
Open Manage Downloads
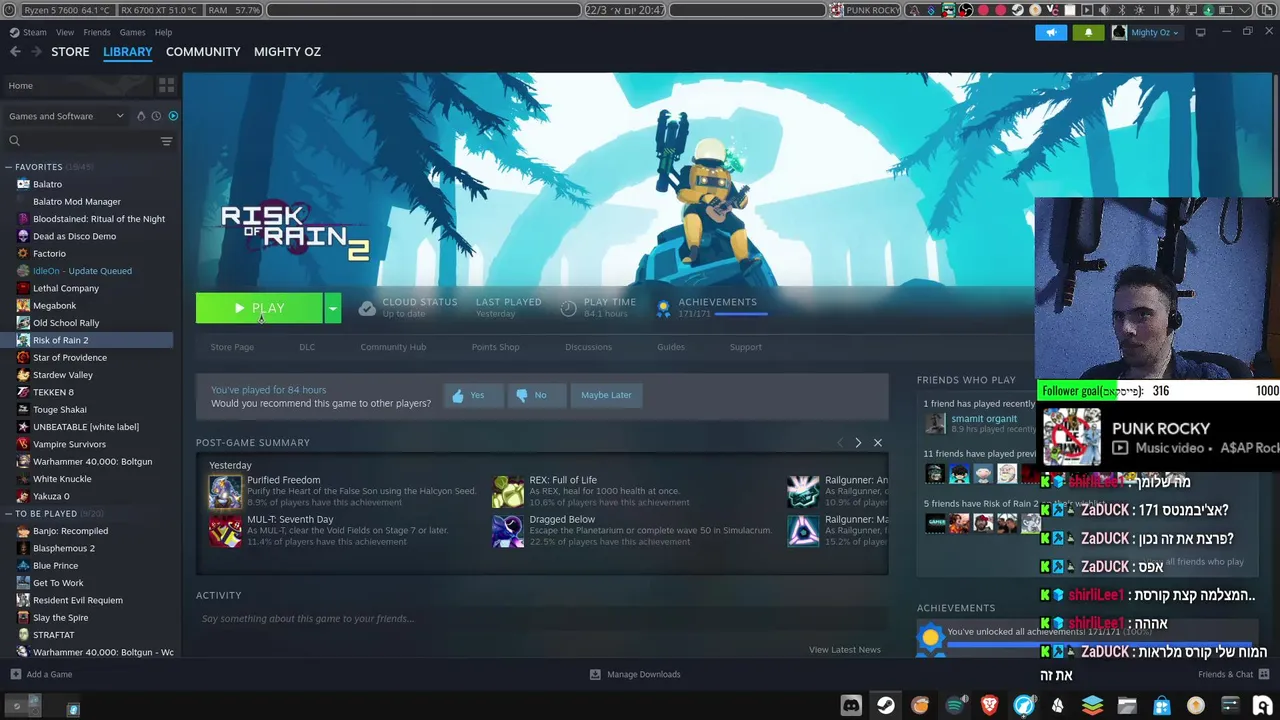click(x=635, y=674)
